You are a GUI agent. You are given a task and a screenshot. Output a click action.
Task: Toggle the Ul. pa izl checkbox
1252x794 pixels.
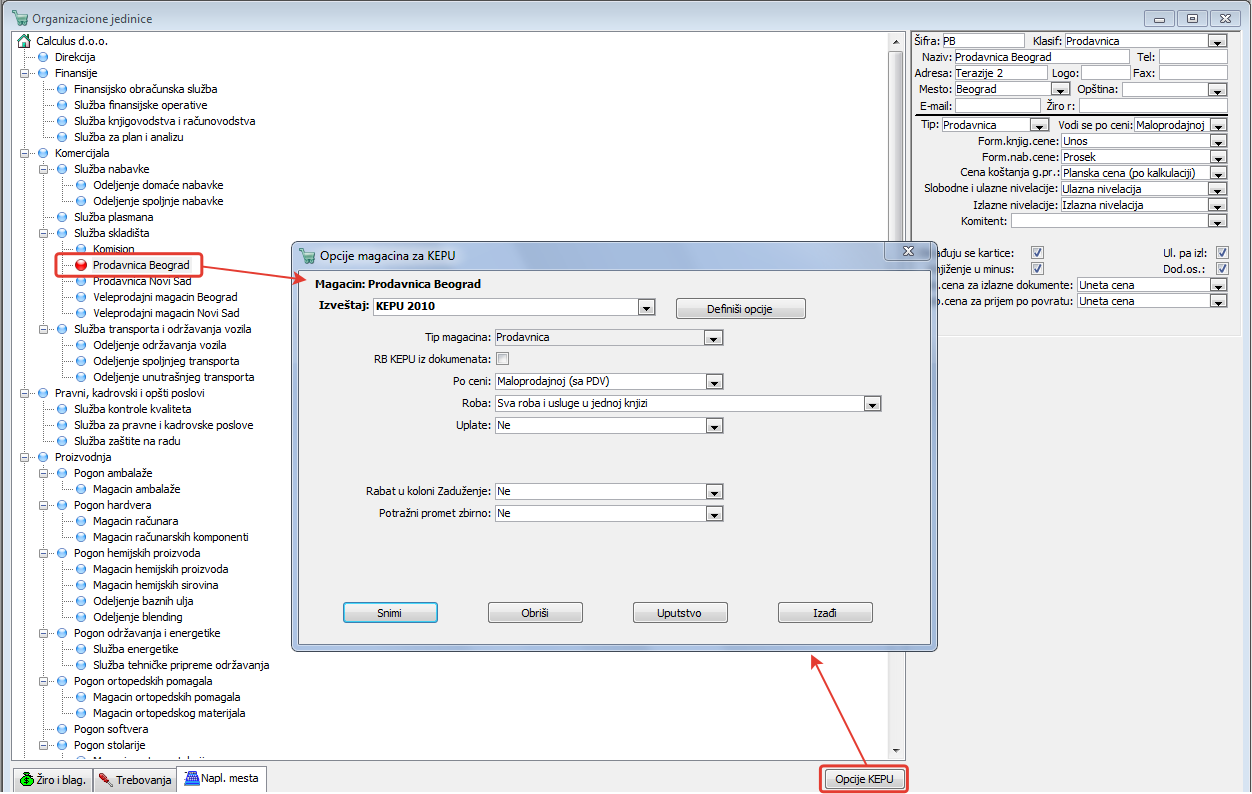click(x=1222, y=253)
